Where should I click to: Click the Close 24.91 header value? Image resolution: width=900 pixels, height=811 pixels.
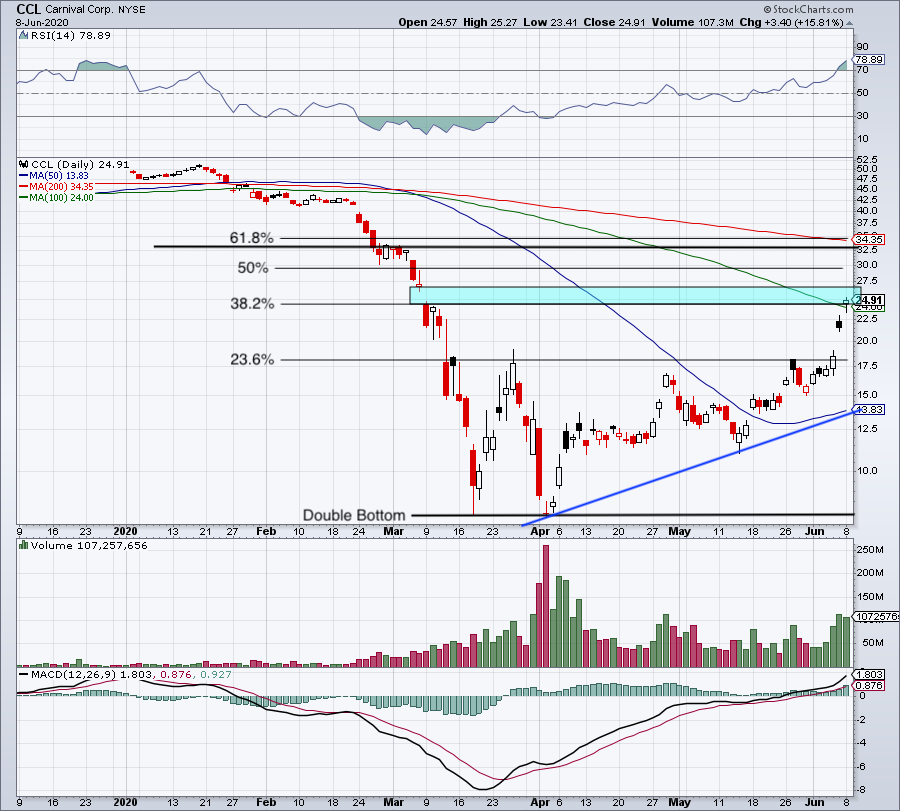[x=614, y=22]
